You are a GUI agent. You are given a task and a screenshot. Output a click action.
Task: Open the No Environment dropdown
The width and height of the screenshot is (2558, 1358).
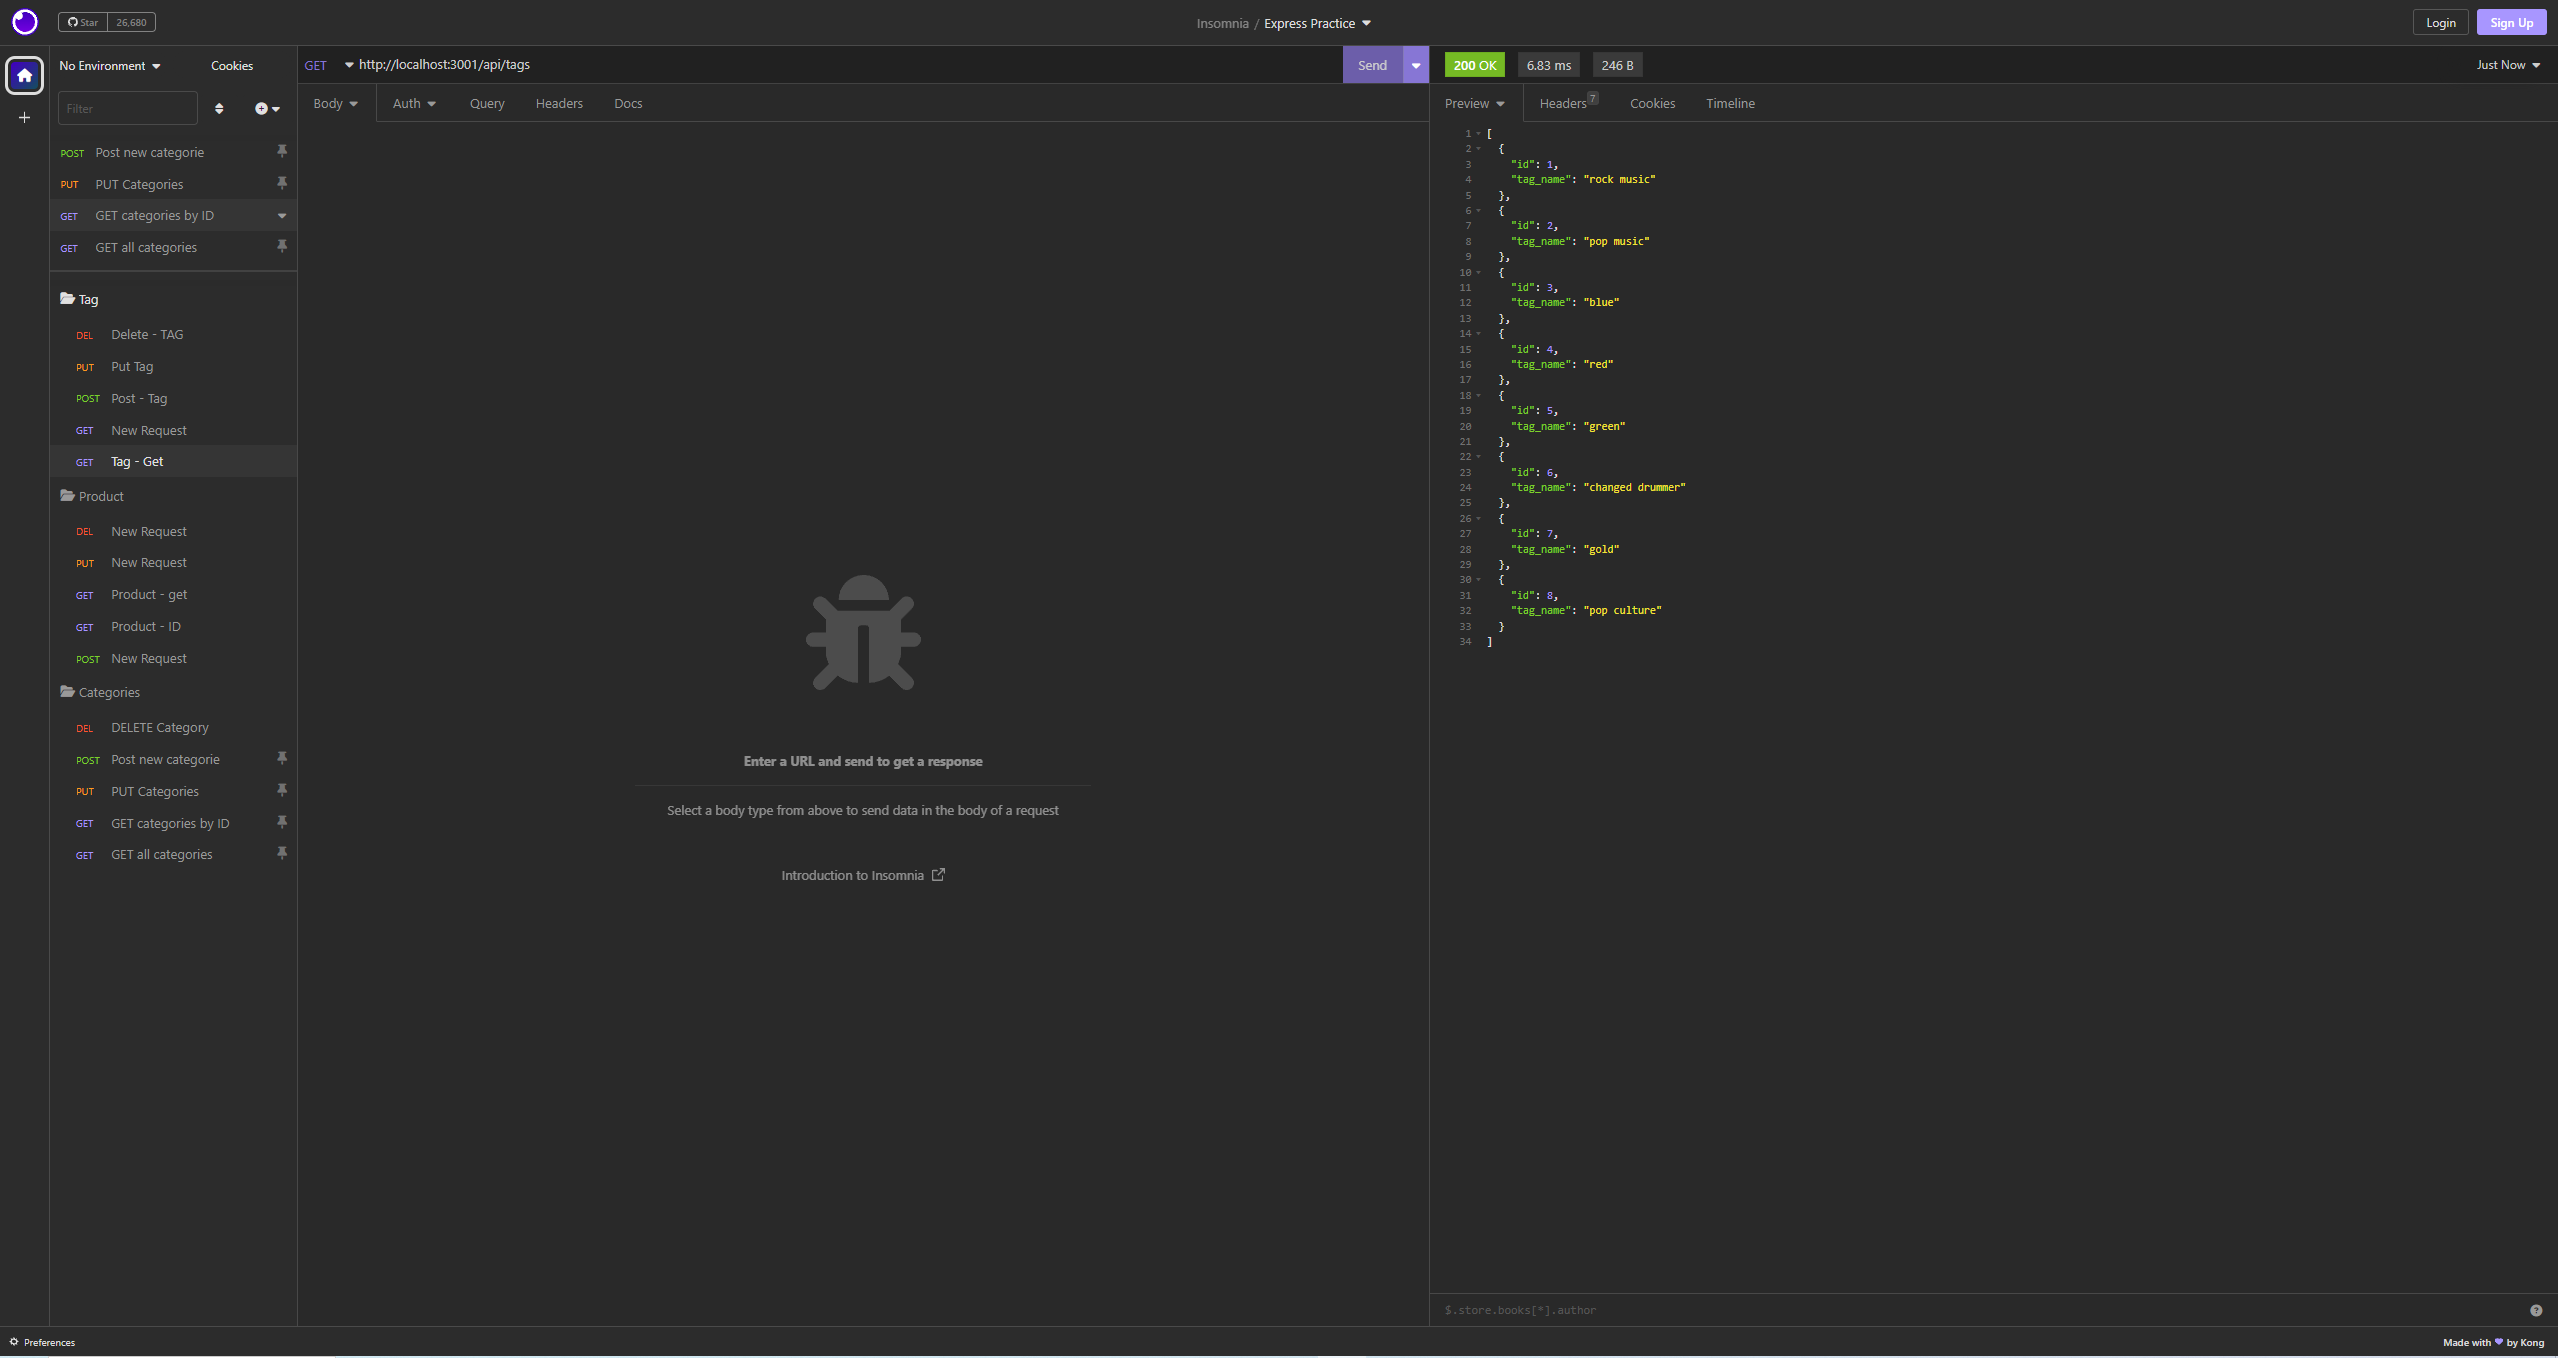click(108, 65)
